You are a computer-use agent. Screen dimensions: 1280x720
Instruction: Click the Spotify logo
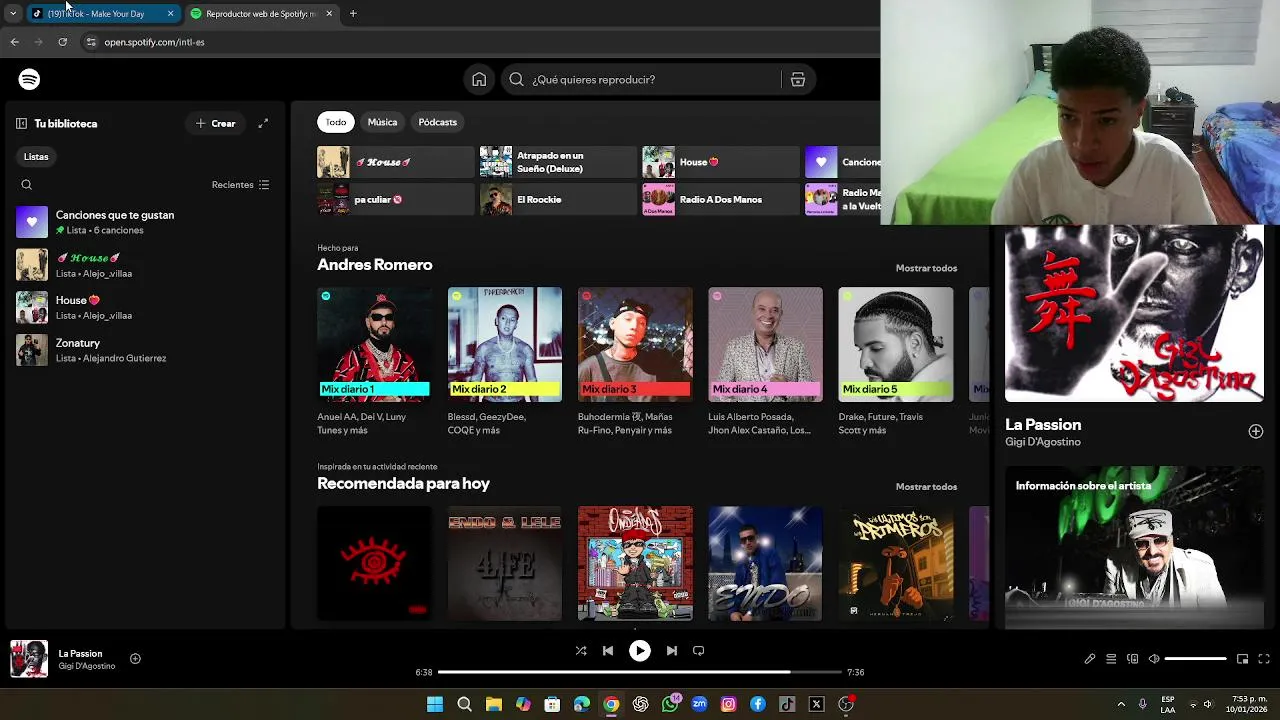click(x=29, y=80)
